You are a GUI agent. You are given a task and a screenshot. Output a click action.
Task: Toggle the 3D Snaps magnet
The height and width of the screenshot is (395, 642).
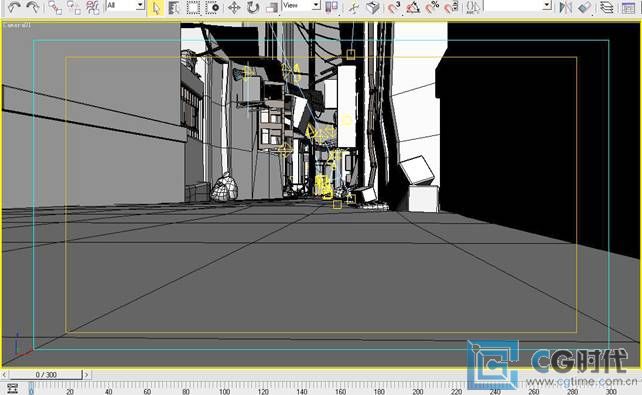pos(393,8)
